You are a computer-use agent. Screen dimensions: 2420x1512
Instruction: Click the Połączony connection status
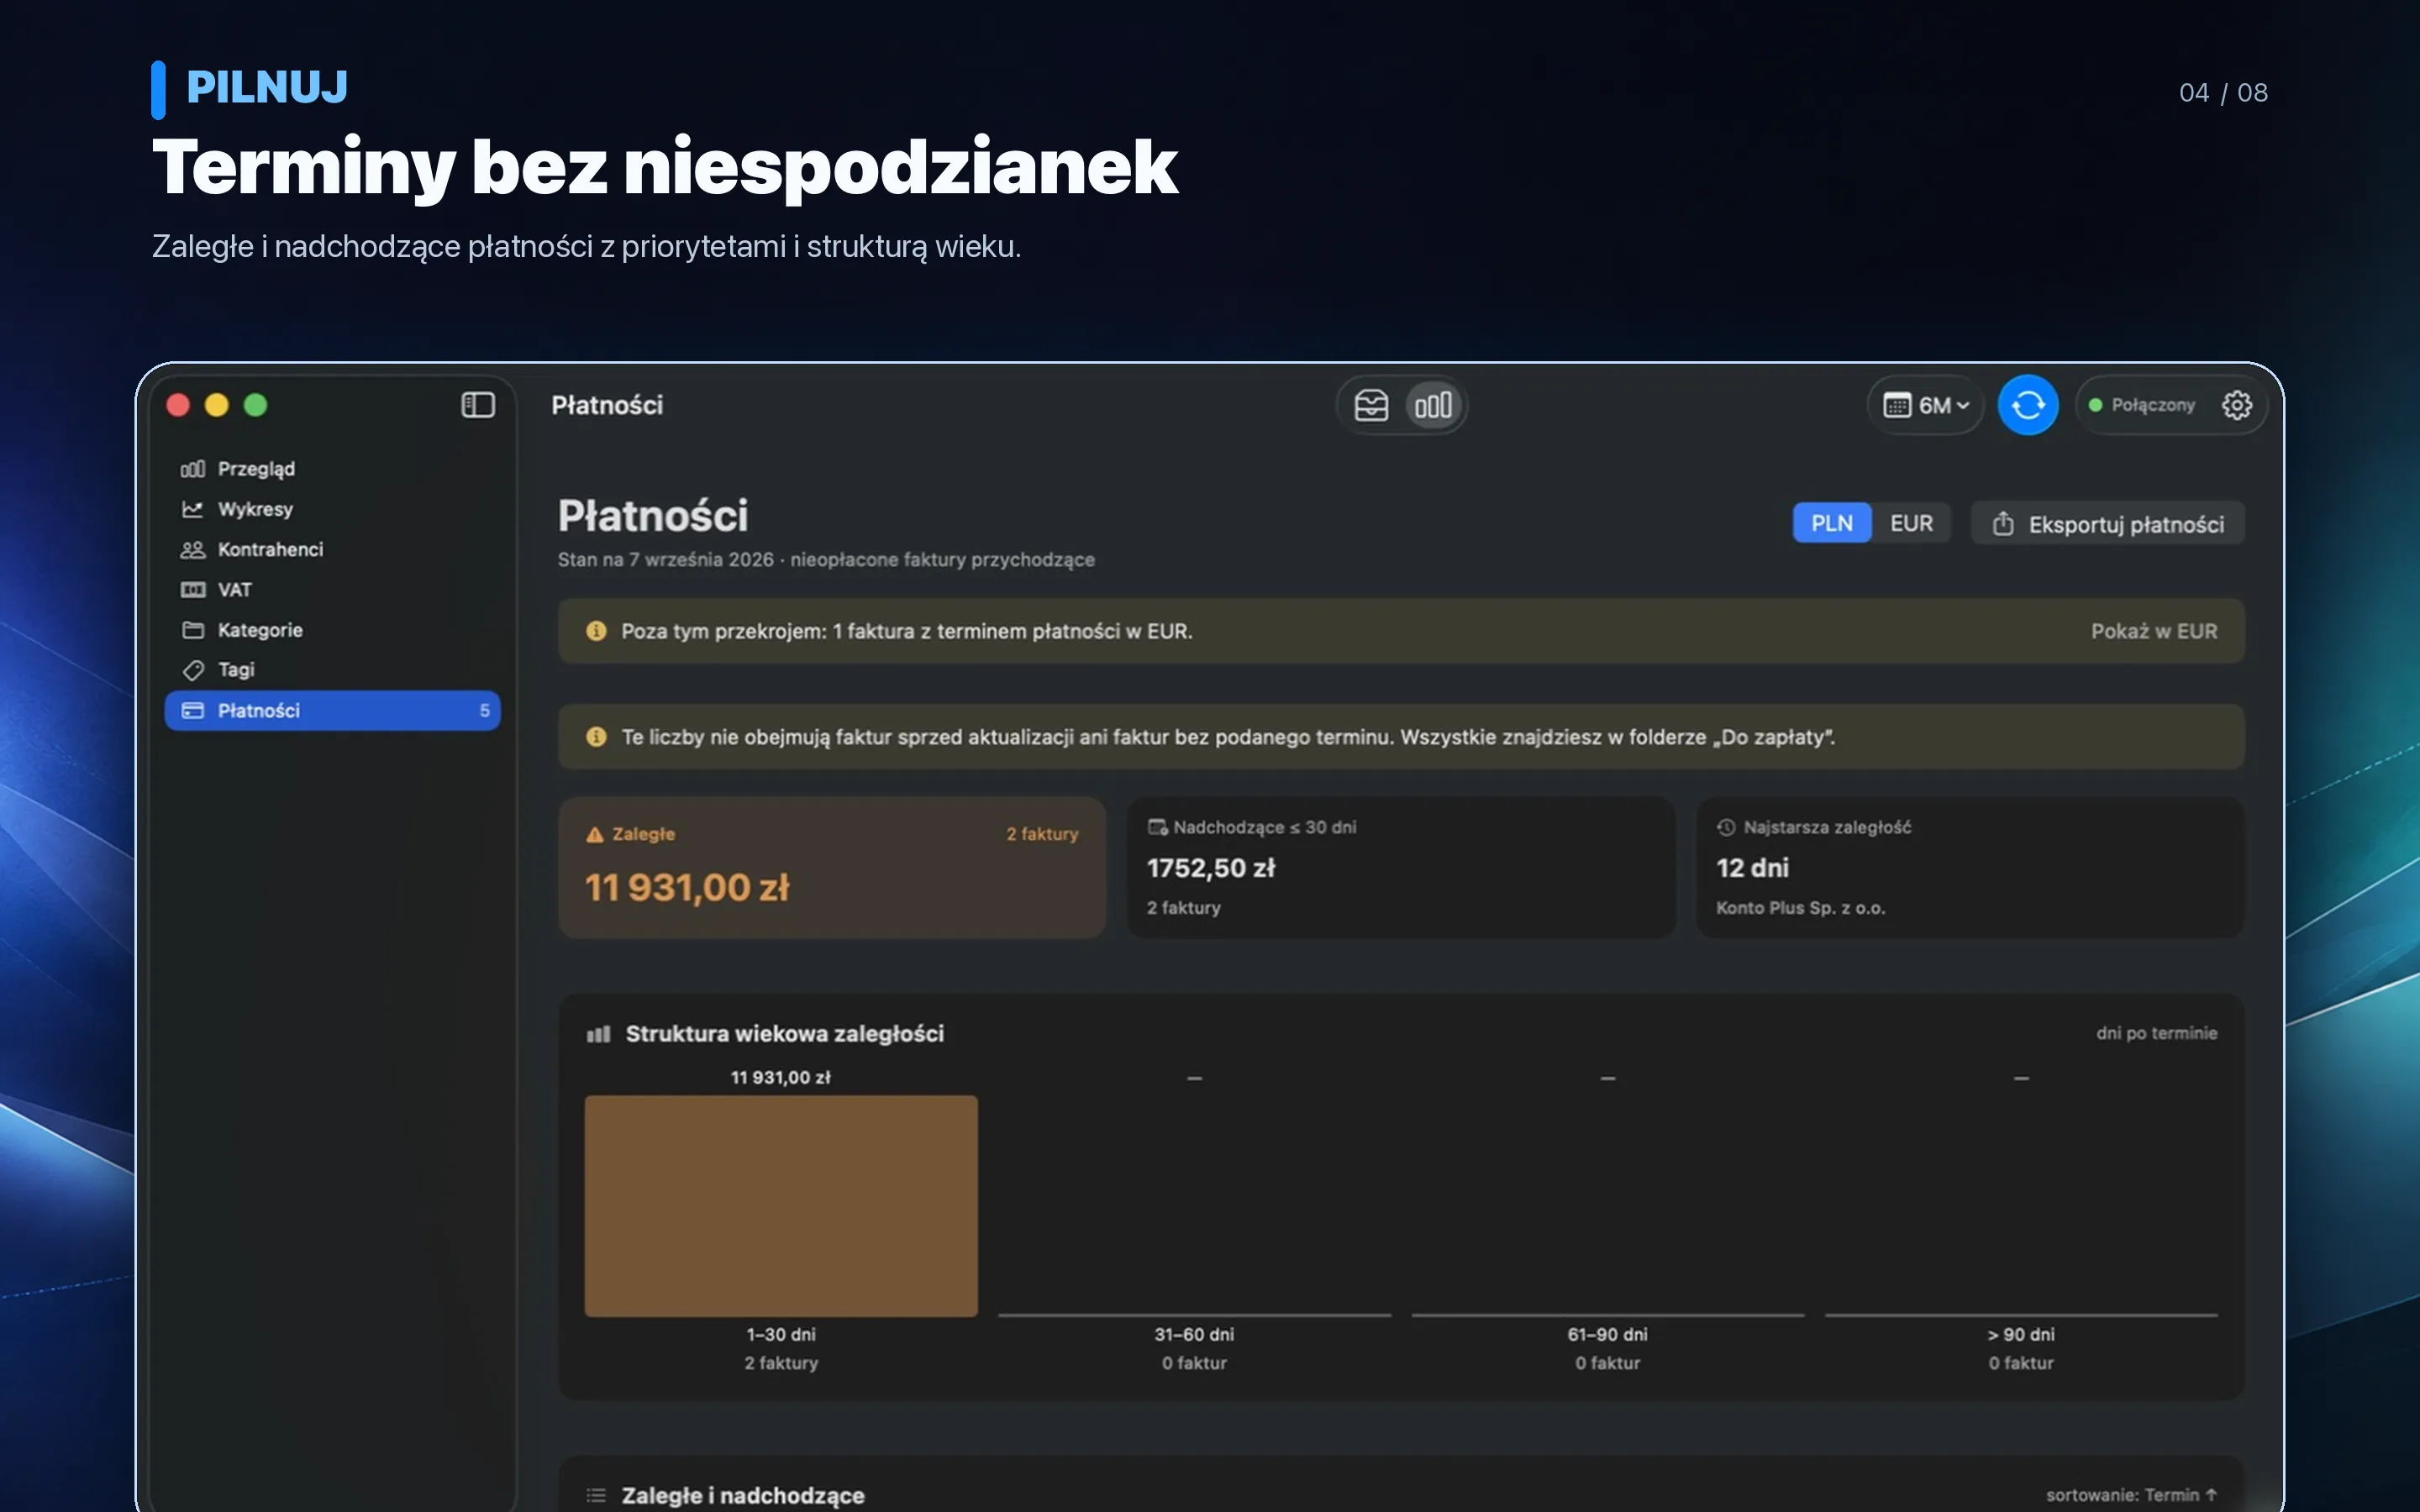tap(2142, 405)
